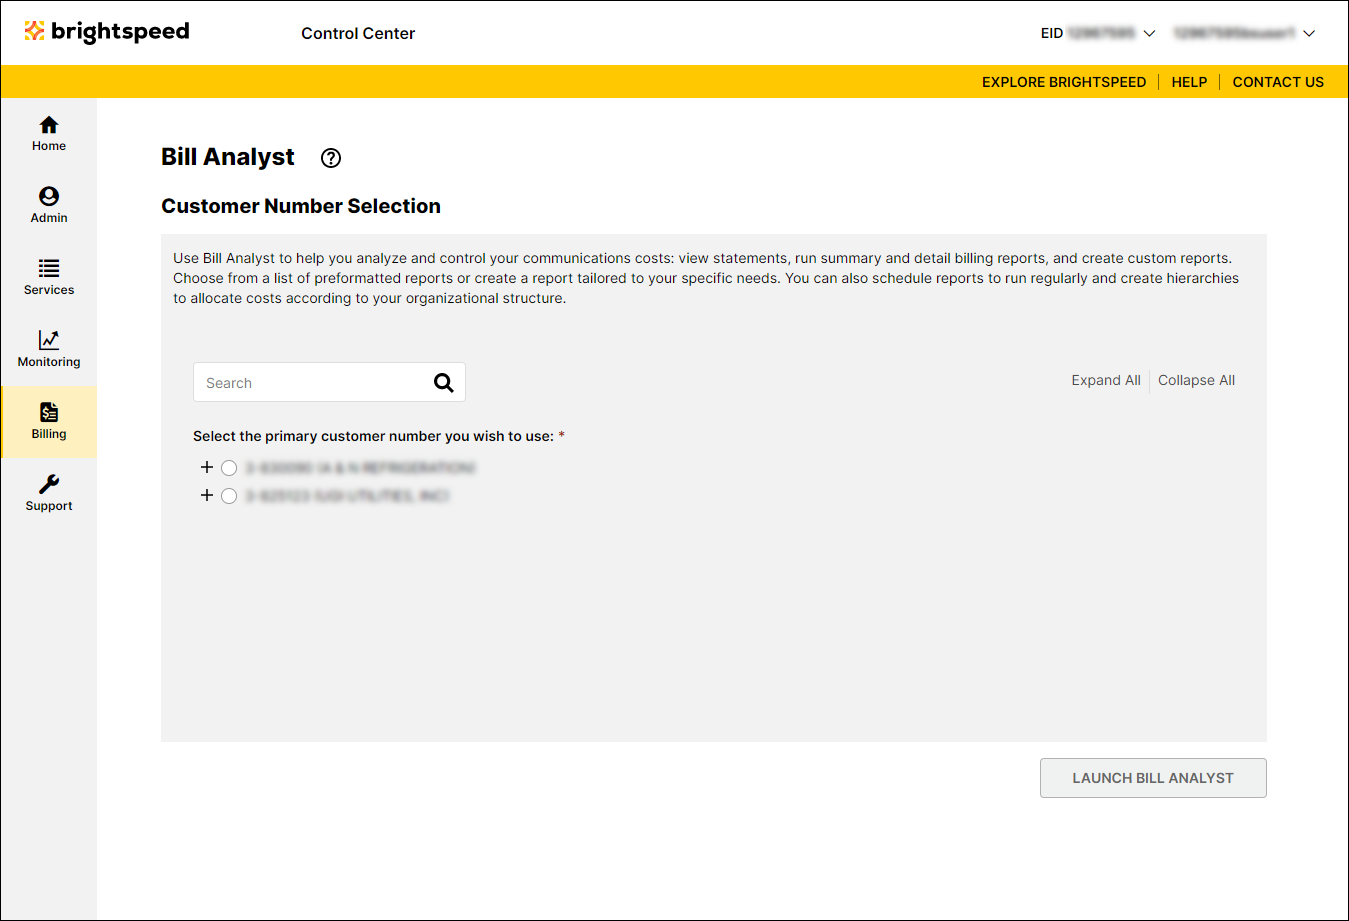Image resolution: width=1349 pixels, height=921 pixels.
Task: Open the Billing sidebar section
Action: click(49, 422)
